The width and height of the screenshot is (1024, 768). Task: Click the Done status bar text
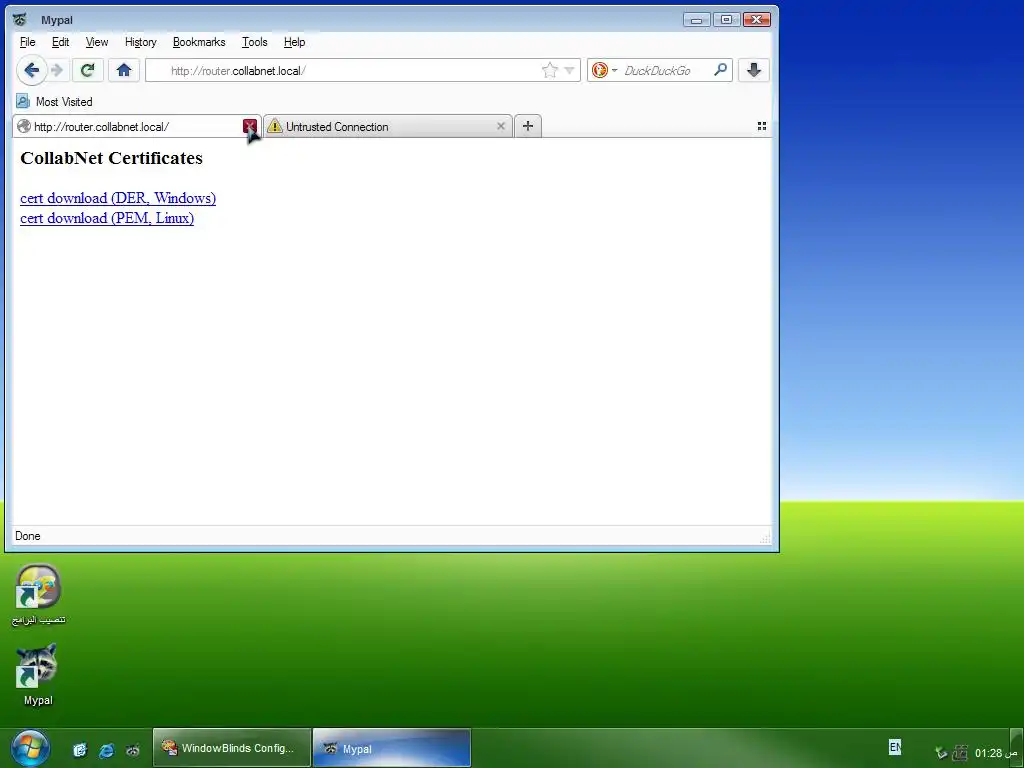[x=27, y=536]
